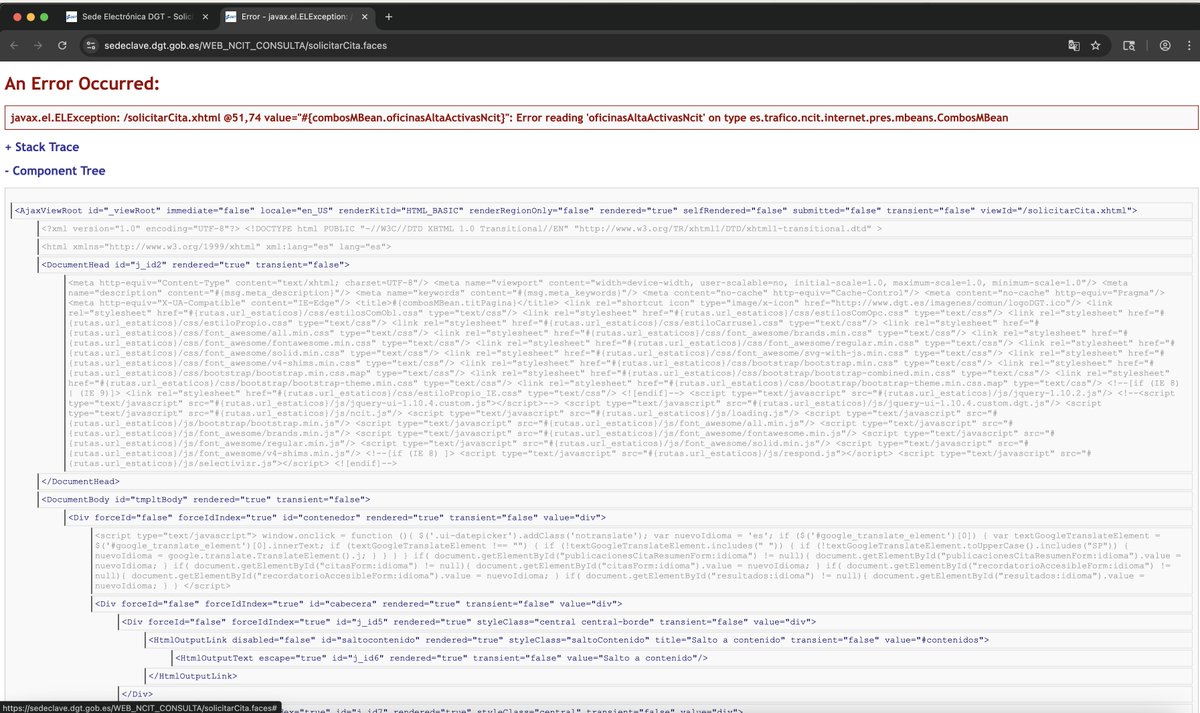Click the AjaxViewRoot opening tag line
Viewport: 1200px width, 713px height.
600,211
